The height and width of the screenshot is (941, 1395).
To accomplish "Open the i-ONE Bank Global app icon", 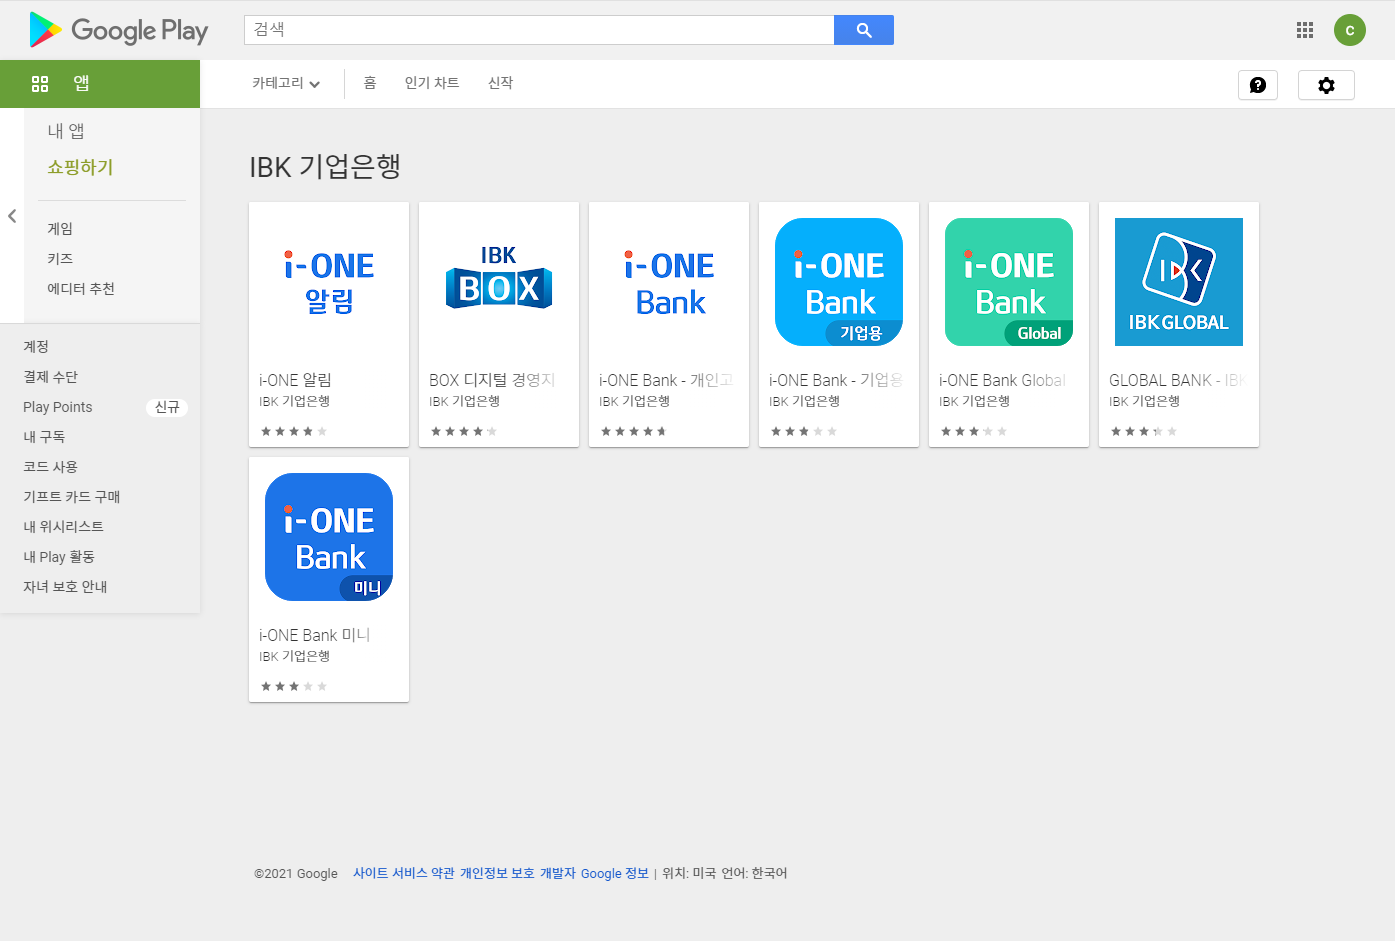I will [1009, 282].
